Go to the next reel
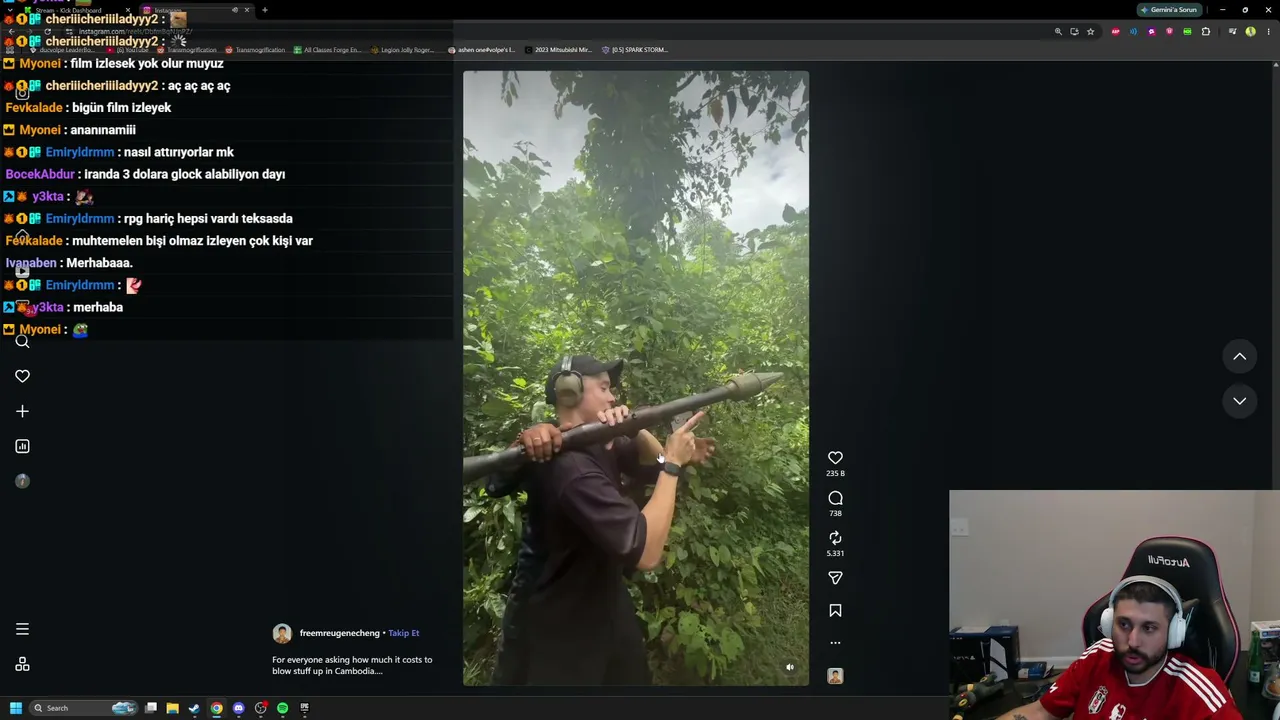The image size is (1280, 720). [1239, 401]
